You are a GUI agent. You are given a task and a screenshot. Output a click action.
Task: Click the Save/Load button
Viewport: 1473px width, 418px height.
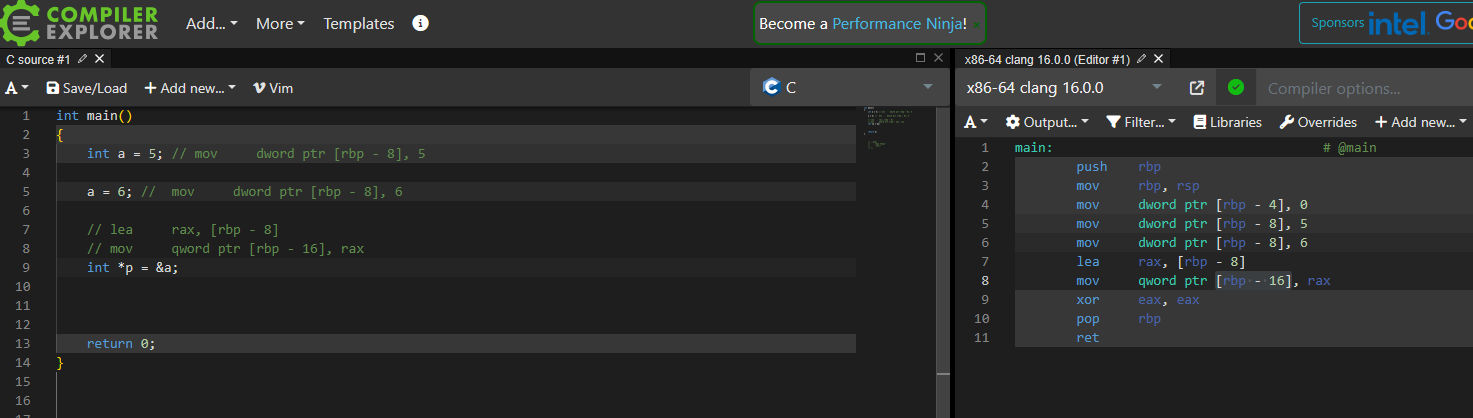87,88
